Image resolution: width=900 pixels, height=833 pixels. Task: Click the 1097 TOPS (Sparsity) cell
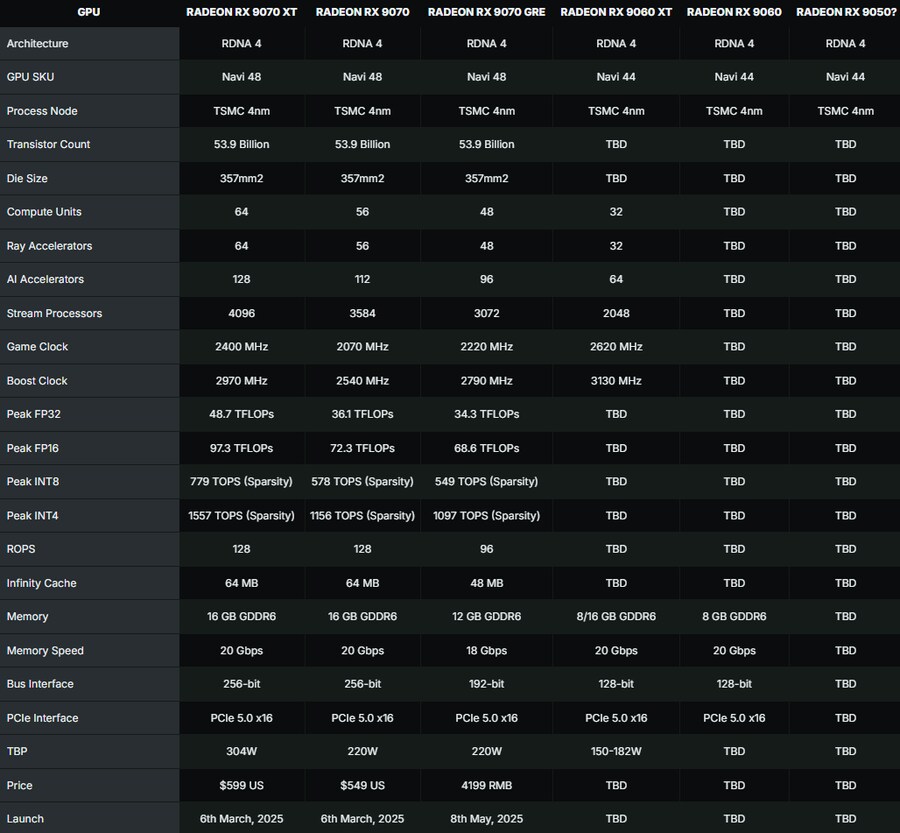pos(486,516)
